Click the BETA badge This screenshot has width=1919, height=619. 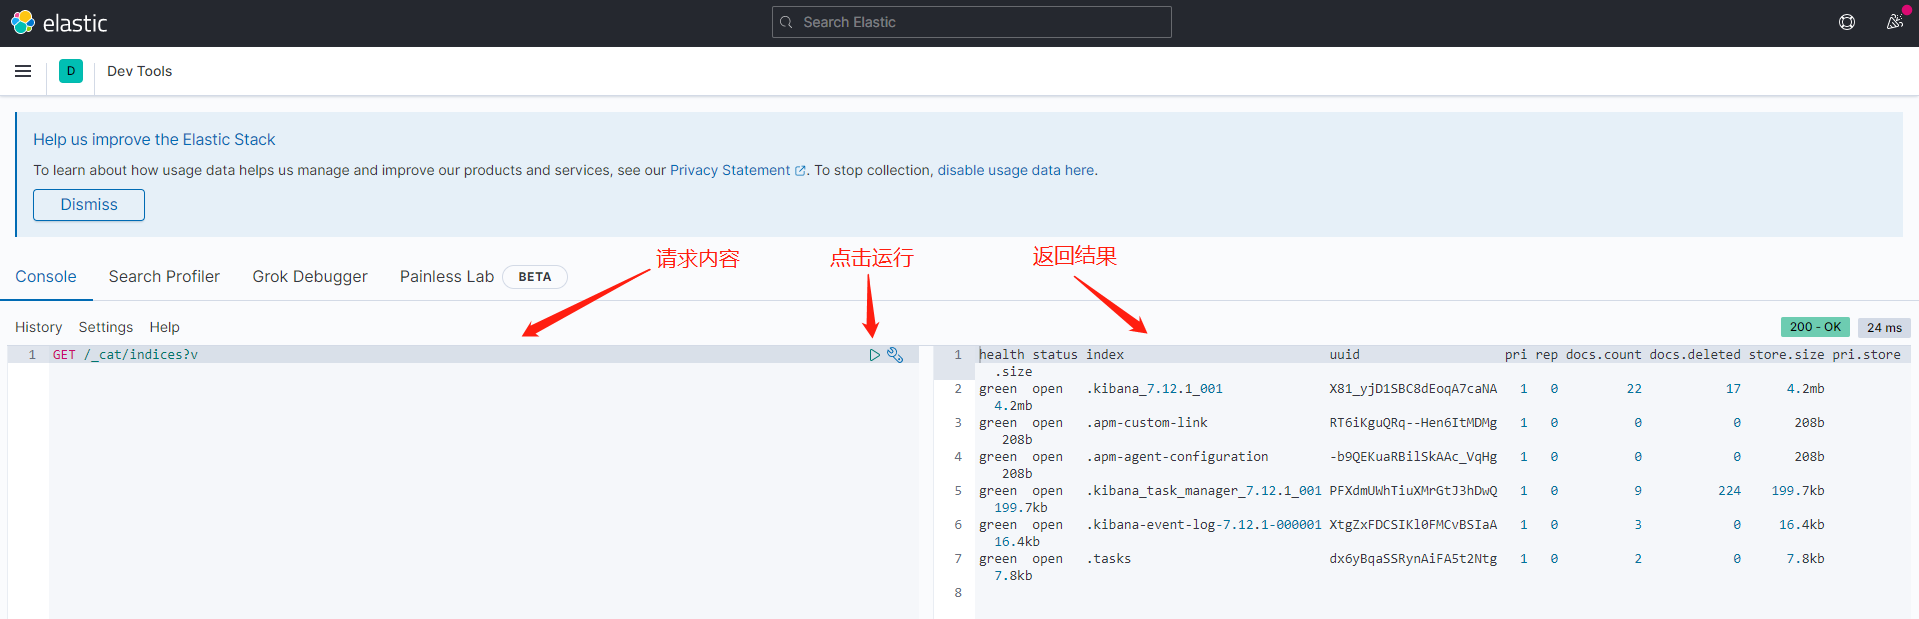coord(535,277)
